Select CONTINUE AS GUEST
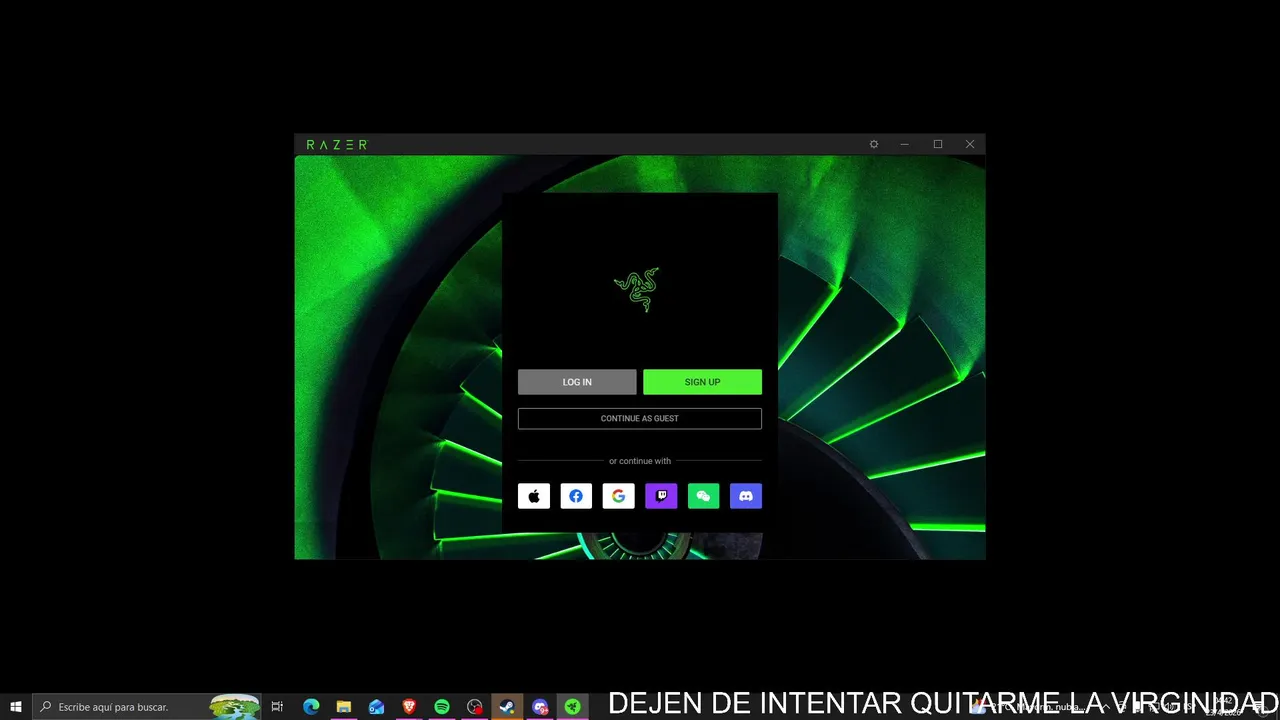1280x720 pixels. (x=640, y=418)
